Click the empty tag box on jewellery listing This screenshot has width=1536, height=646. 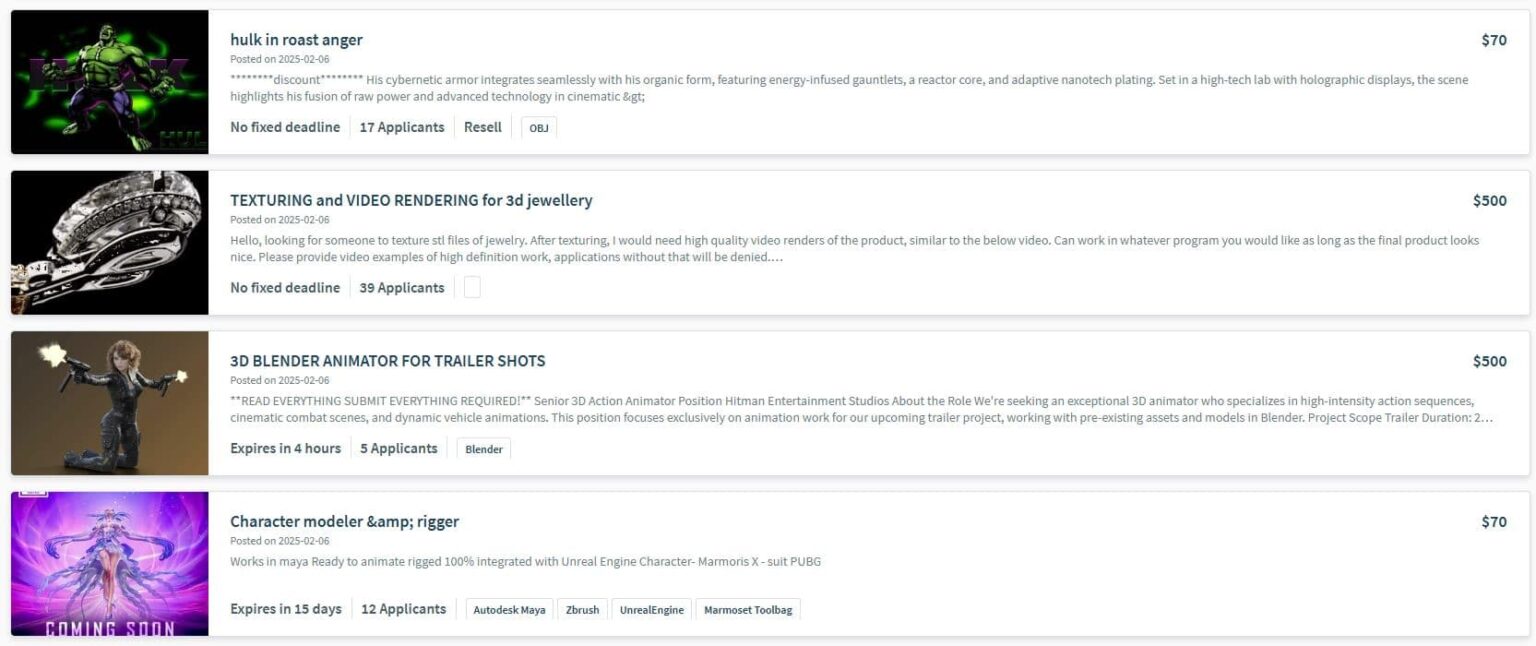click(x=472, y=288)
